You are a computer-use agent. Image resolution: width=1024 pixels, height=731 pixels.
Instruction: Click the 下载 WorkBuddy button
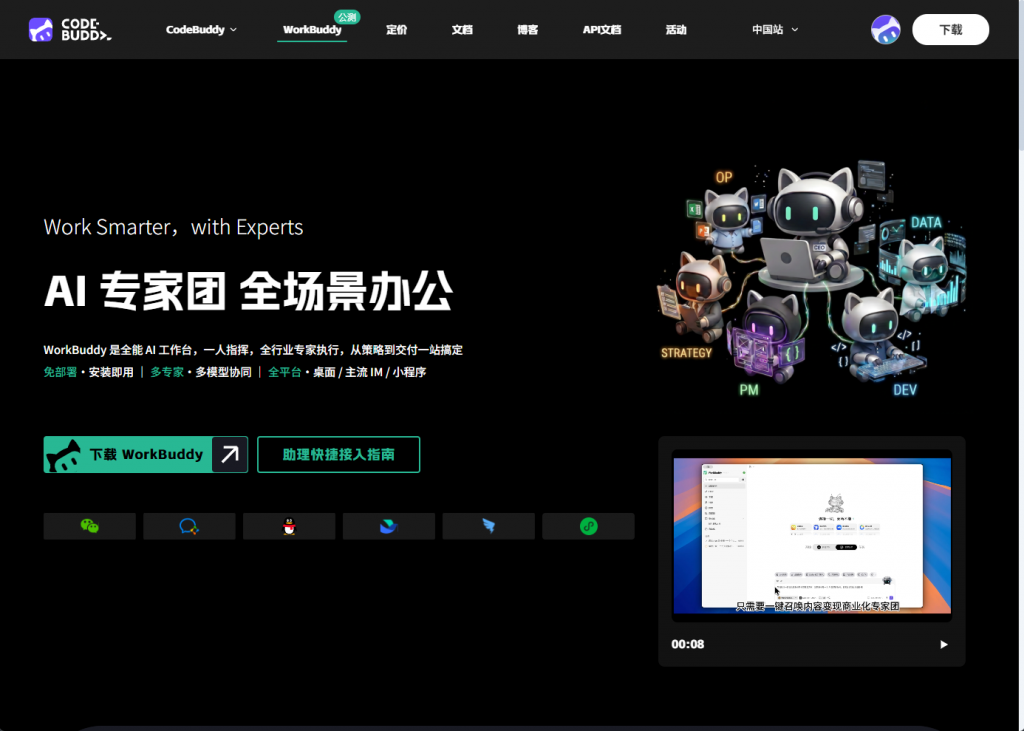[146, 454]
